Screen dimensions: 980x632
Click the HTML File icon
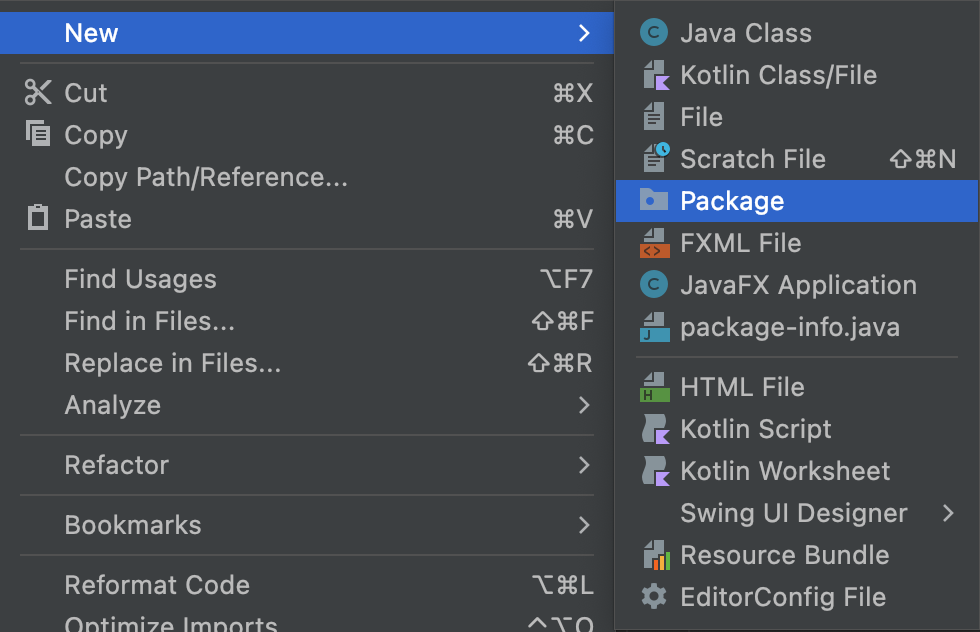click(654, 387)
